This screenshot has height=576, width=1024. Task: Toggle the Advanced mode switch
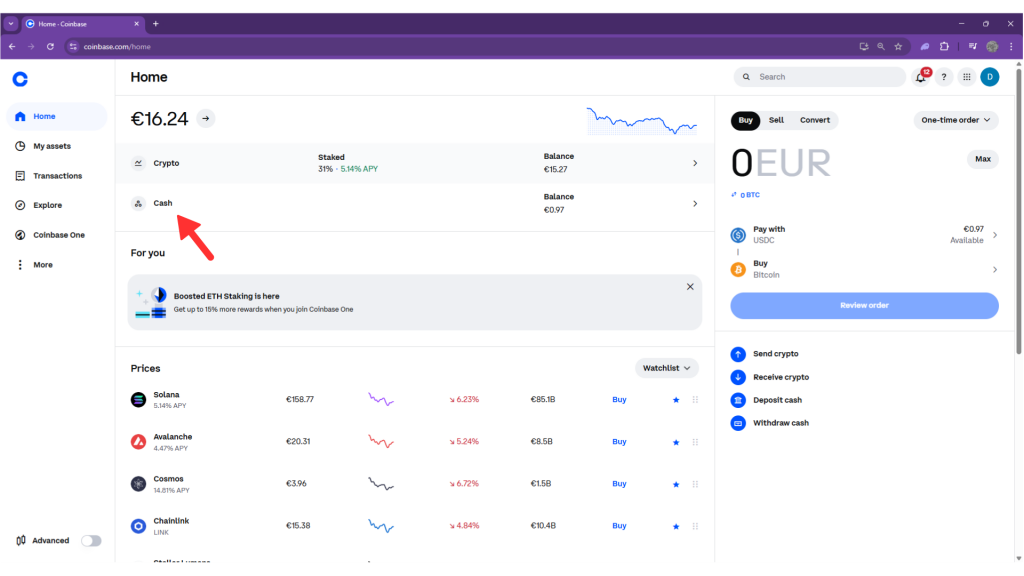pos(91,541)
